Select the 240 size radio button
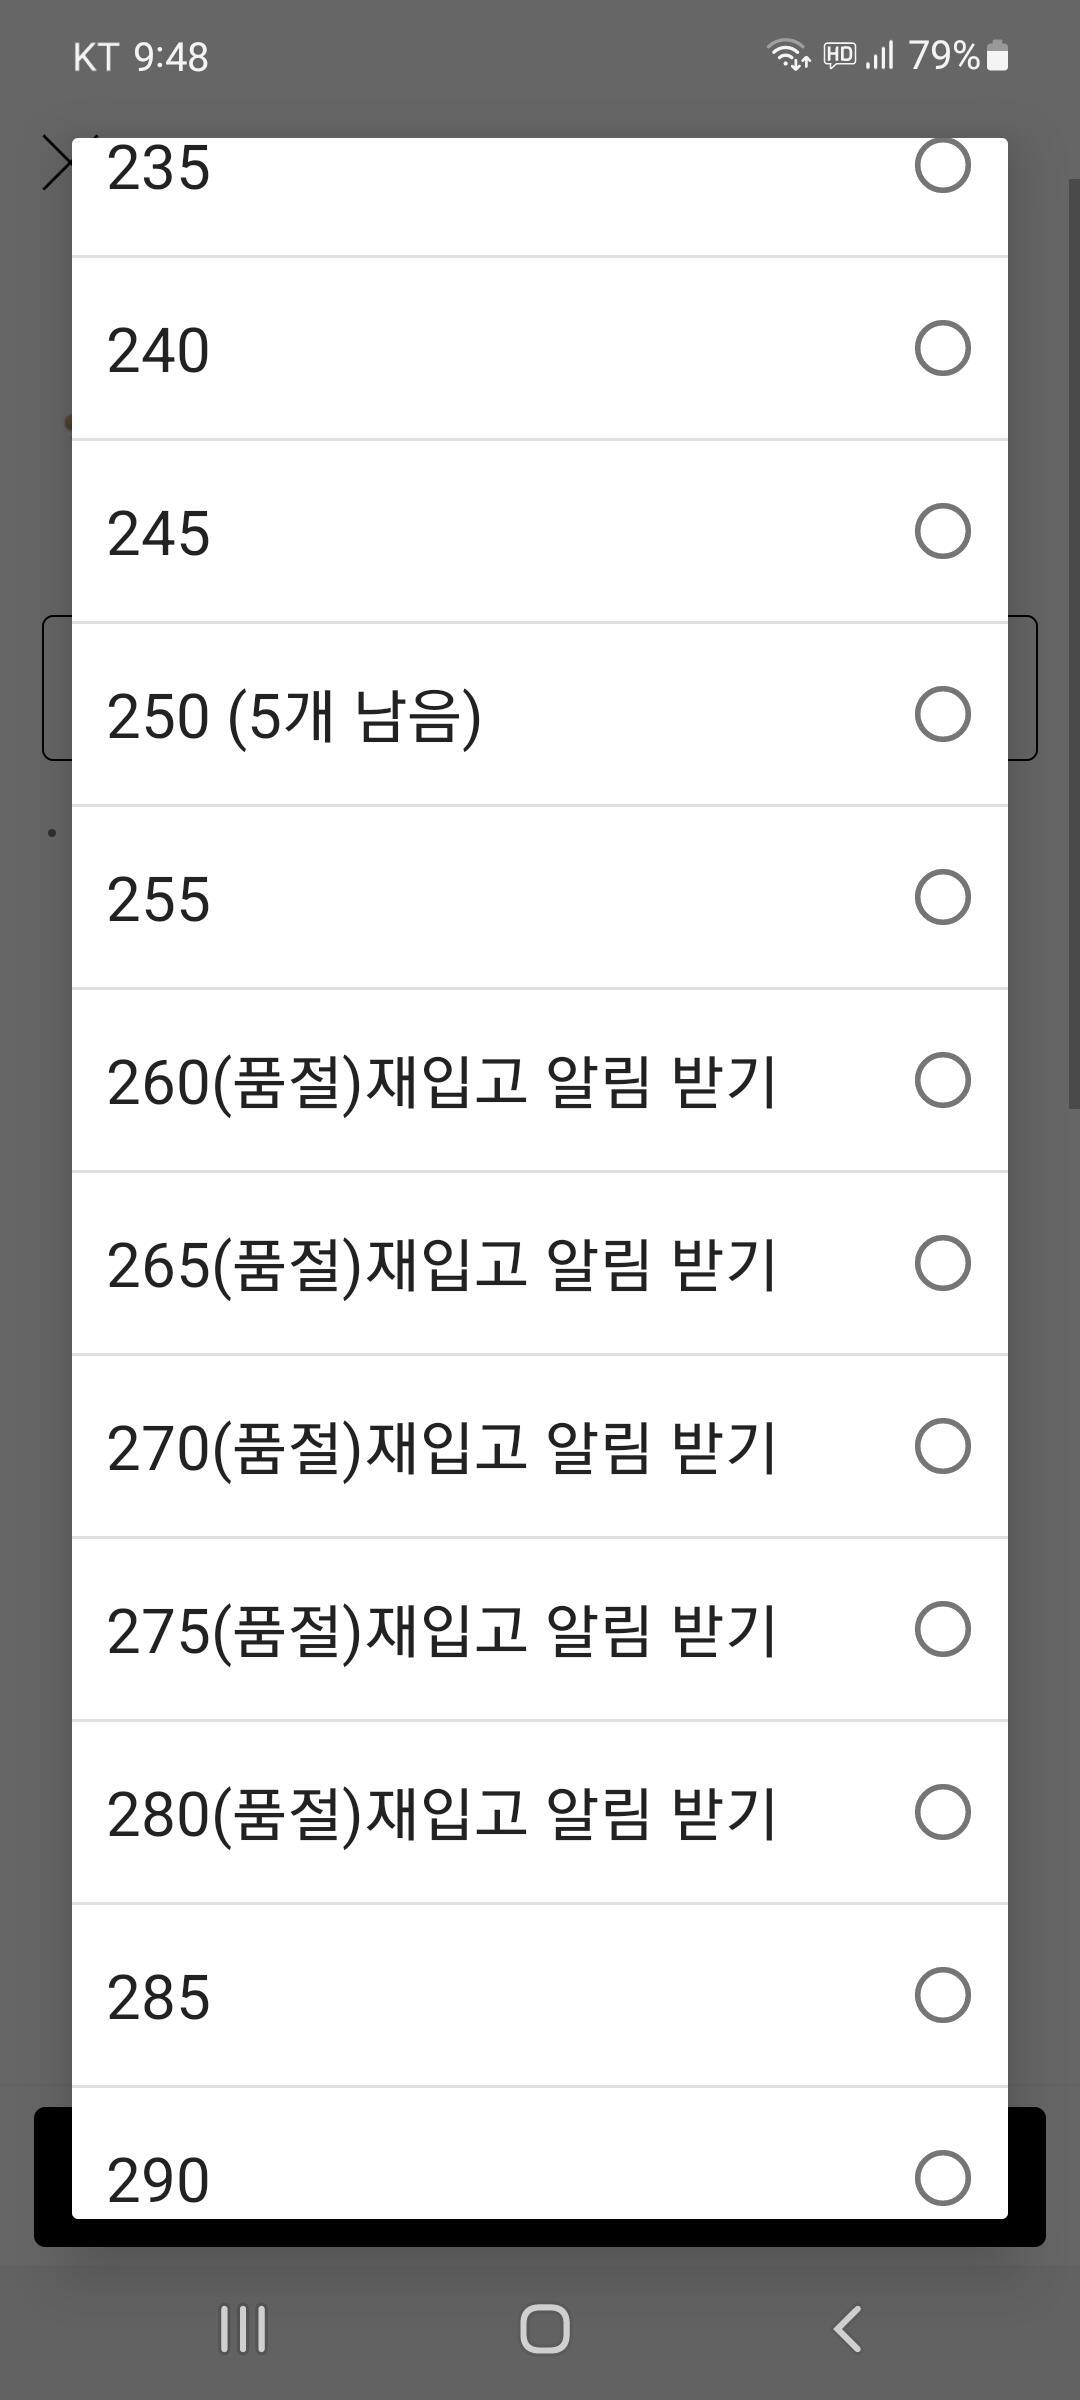This screenshot has height=2400, width=1080. pos(942,348)
